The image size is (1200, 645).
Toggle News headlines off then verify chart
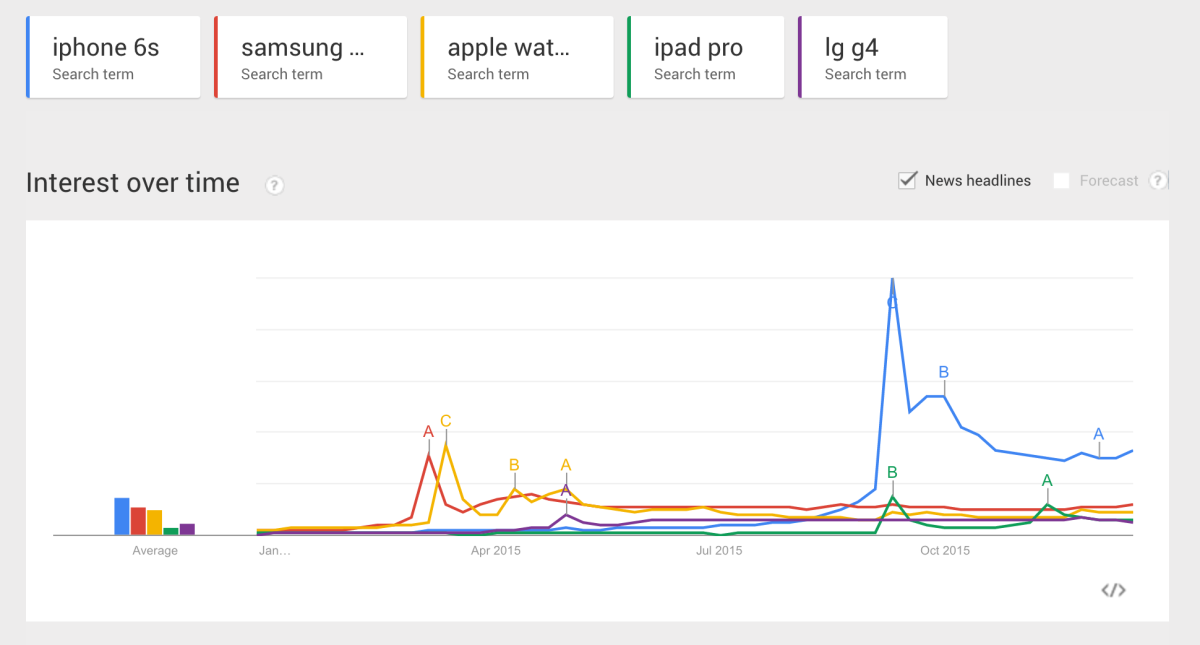[x=907, y=180]
